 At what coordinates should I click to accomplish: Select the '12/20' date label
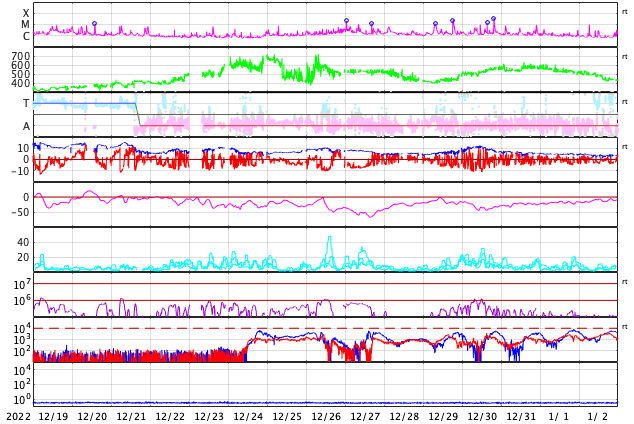point(92,417)
